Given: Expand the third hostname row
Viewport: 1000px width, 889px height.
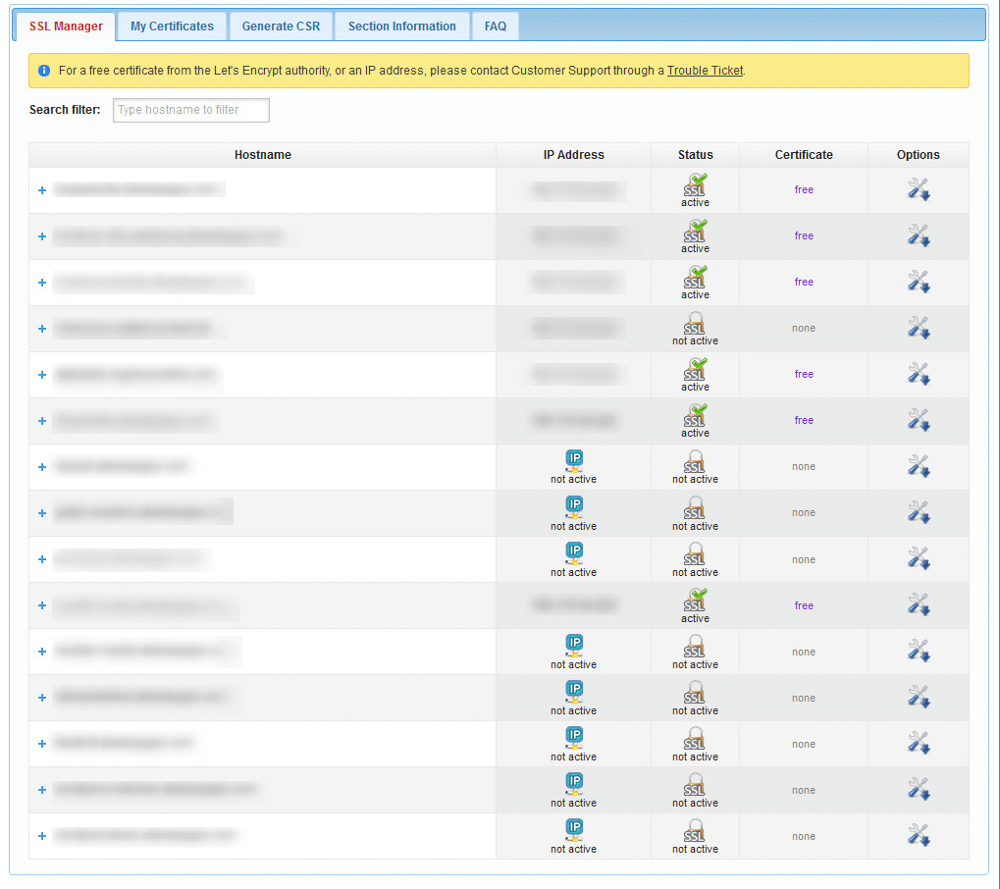Looking at the screenshot, I should (41, 282).
